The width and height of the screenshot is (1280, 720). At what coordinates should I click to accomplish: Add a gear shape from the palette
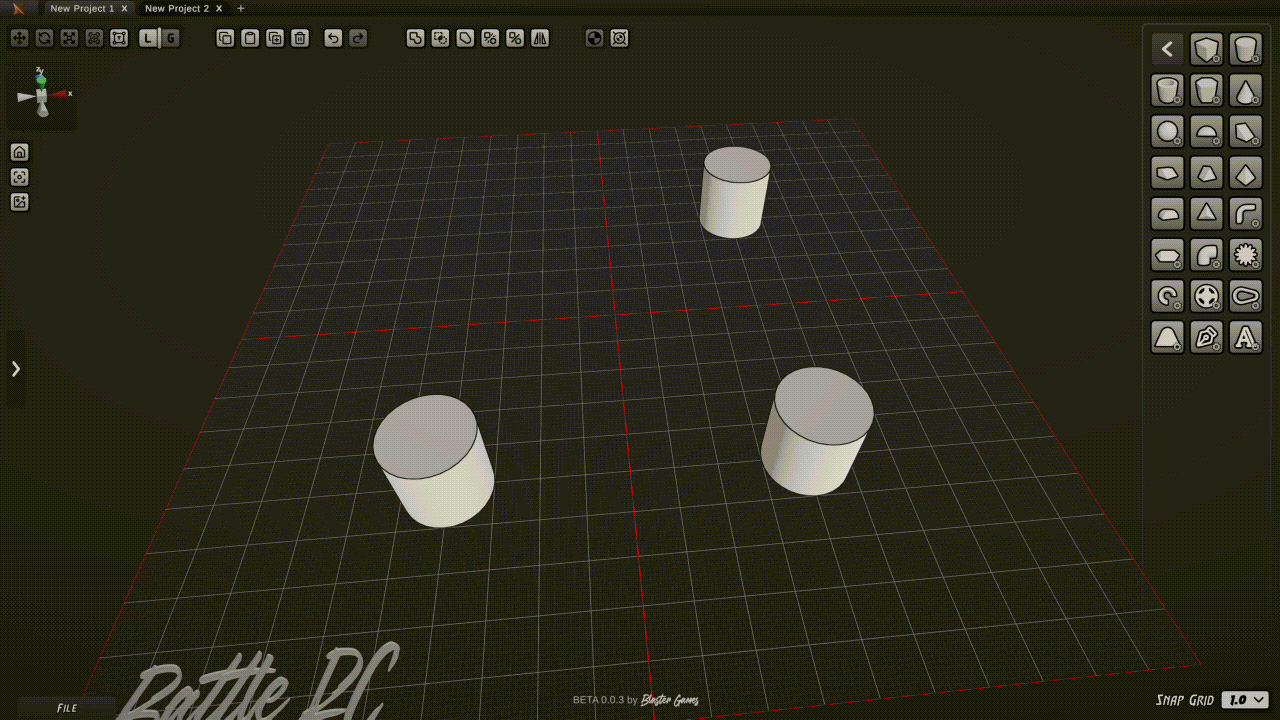coord(1245,255)
